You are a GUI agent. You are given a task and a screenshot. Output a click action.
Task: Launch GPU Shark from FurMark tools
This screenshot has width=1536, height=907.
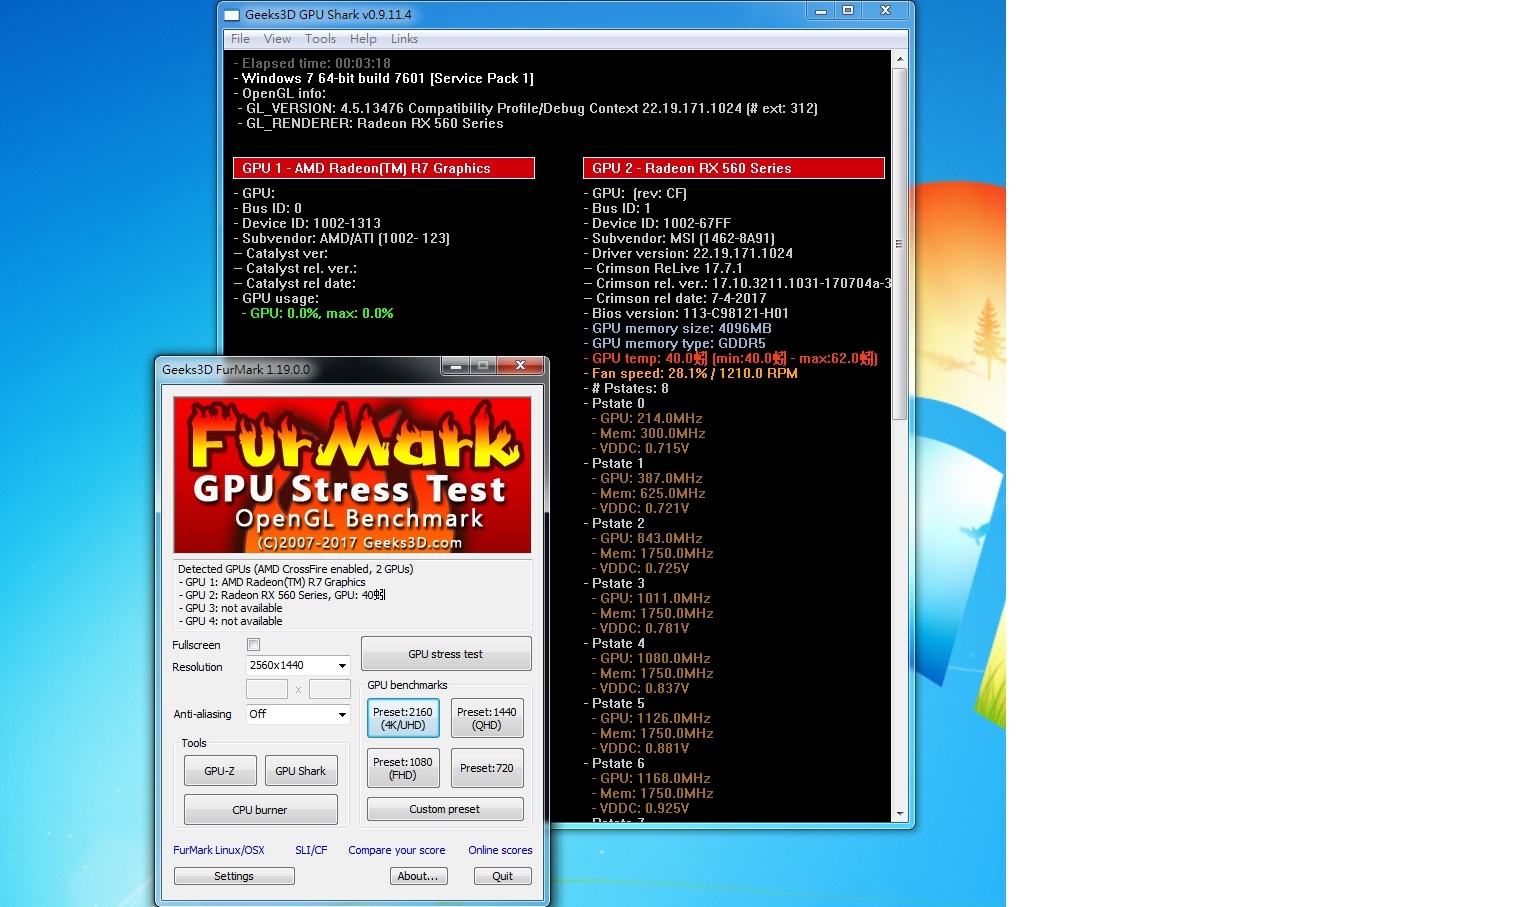(x=301, y=771)
